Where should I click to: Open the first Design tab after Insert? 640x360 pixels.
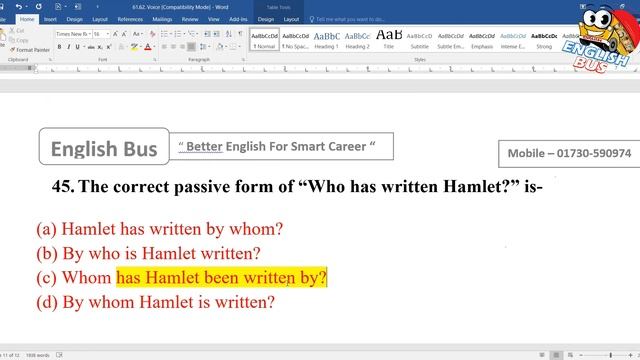click(74, 19)
